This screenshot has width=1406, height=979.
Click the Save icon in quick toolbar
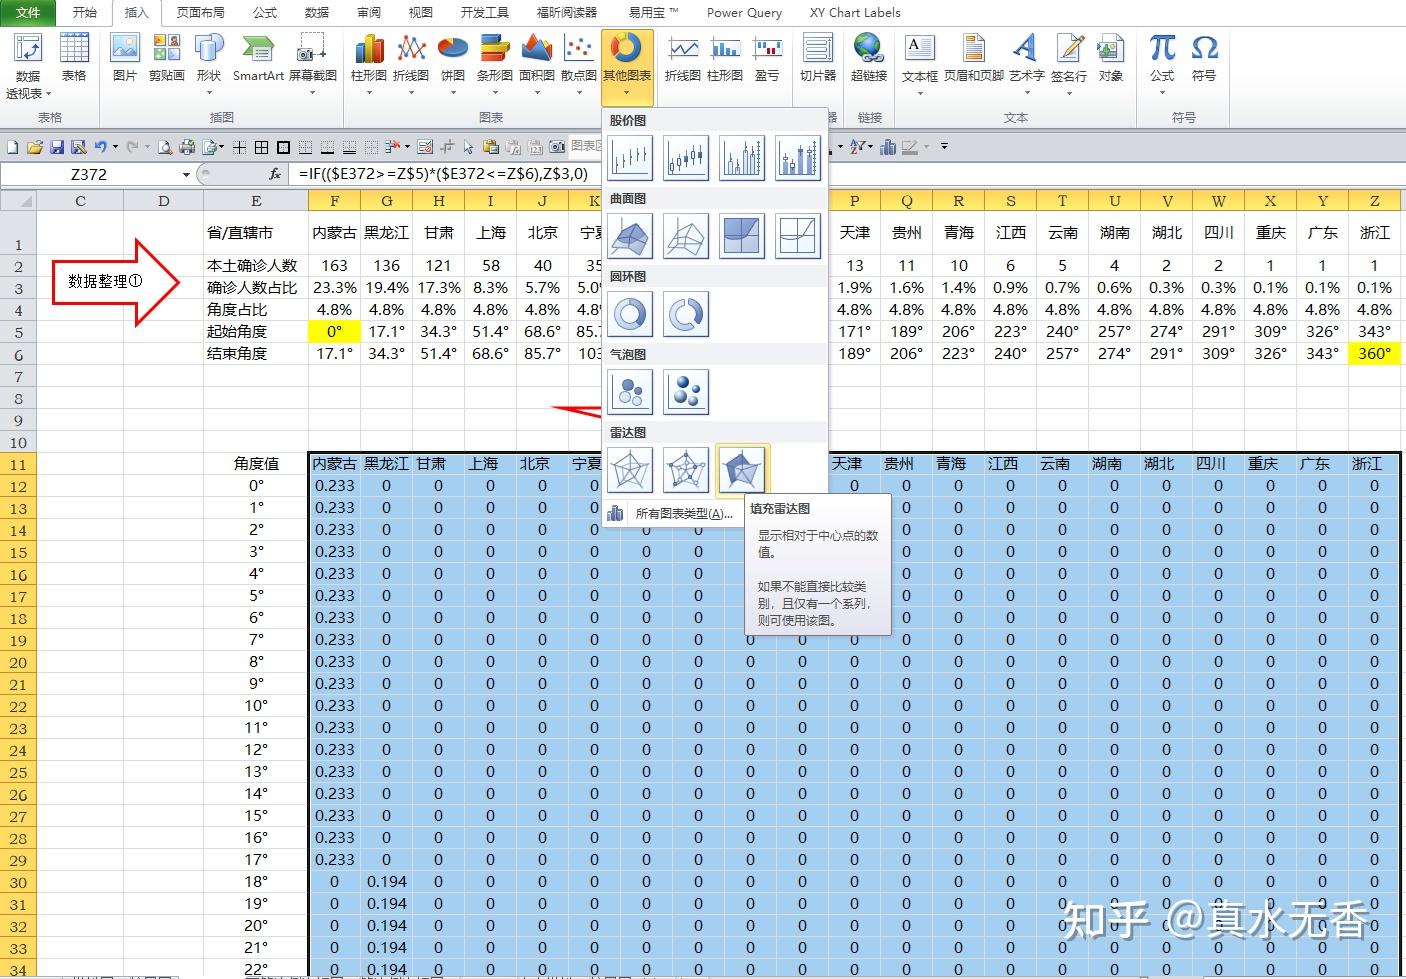pos(56,147)
